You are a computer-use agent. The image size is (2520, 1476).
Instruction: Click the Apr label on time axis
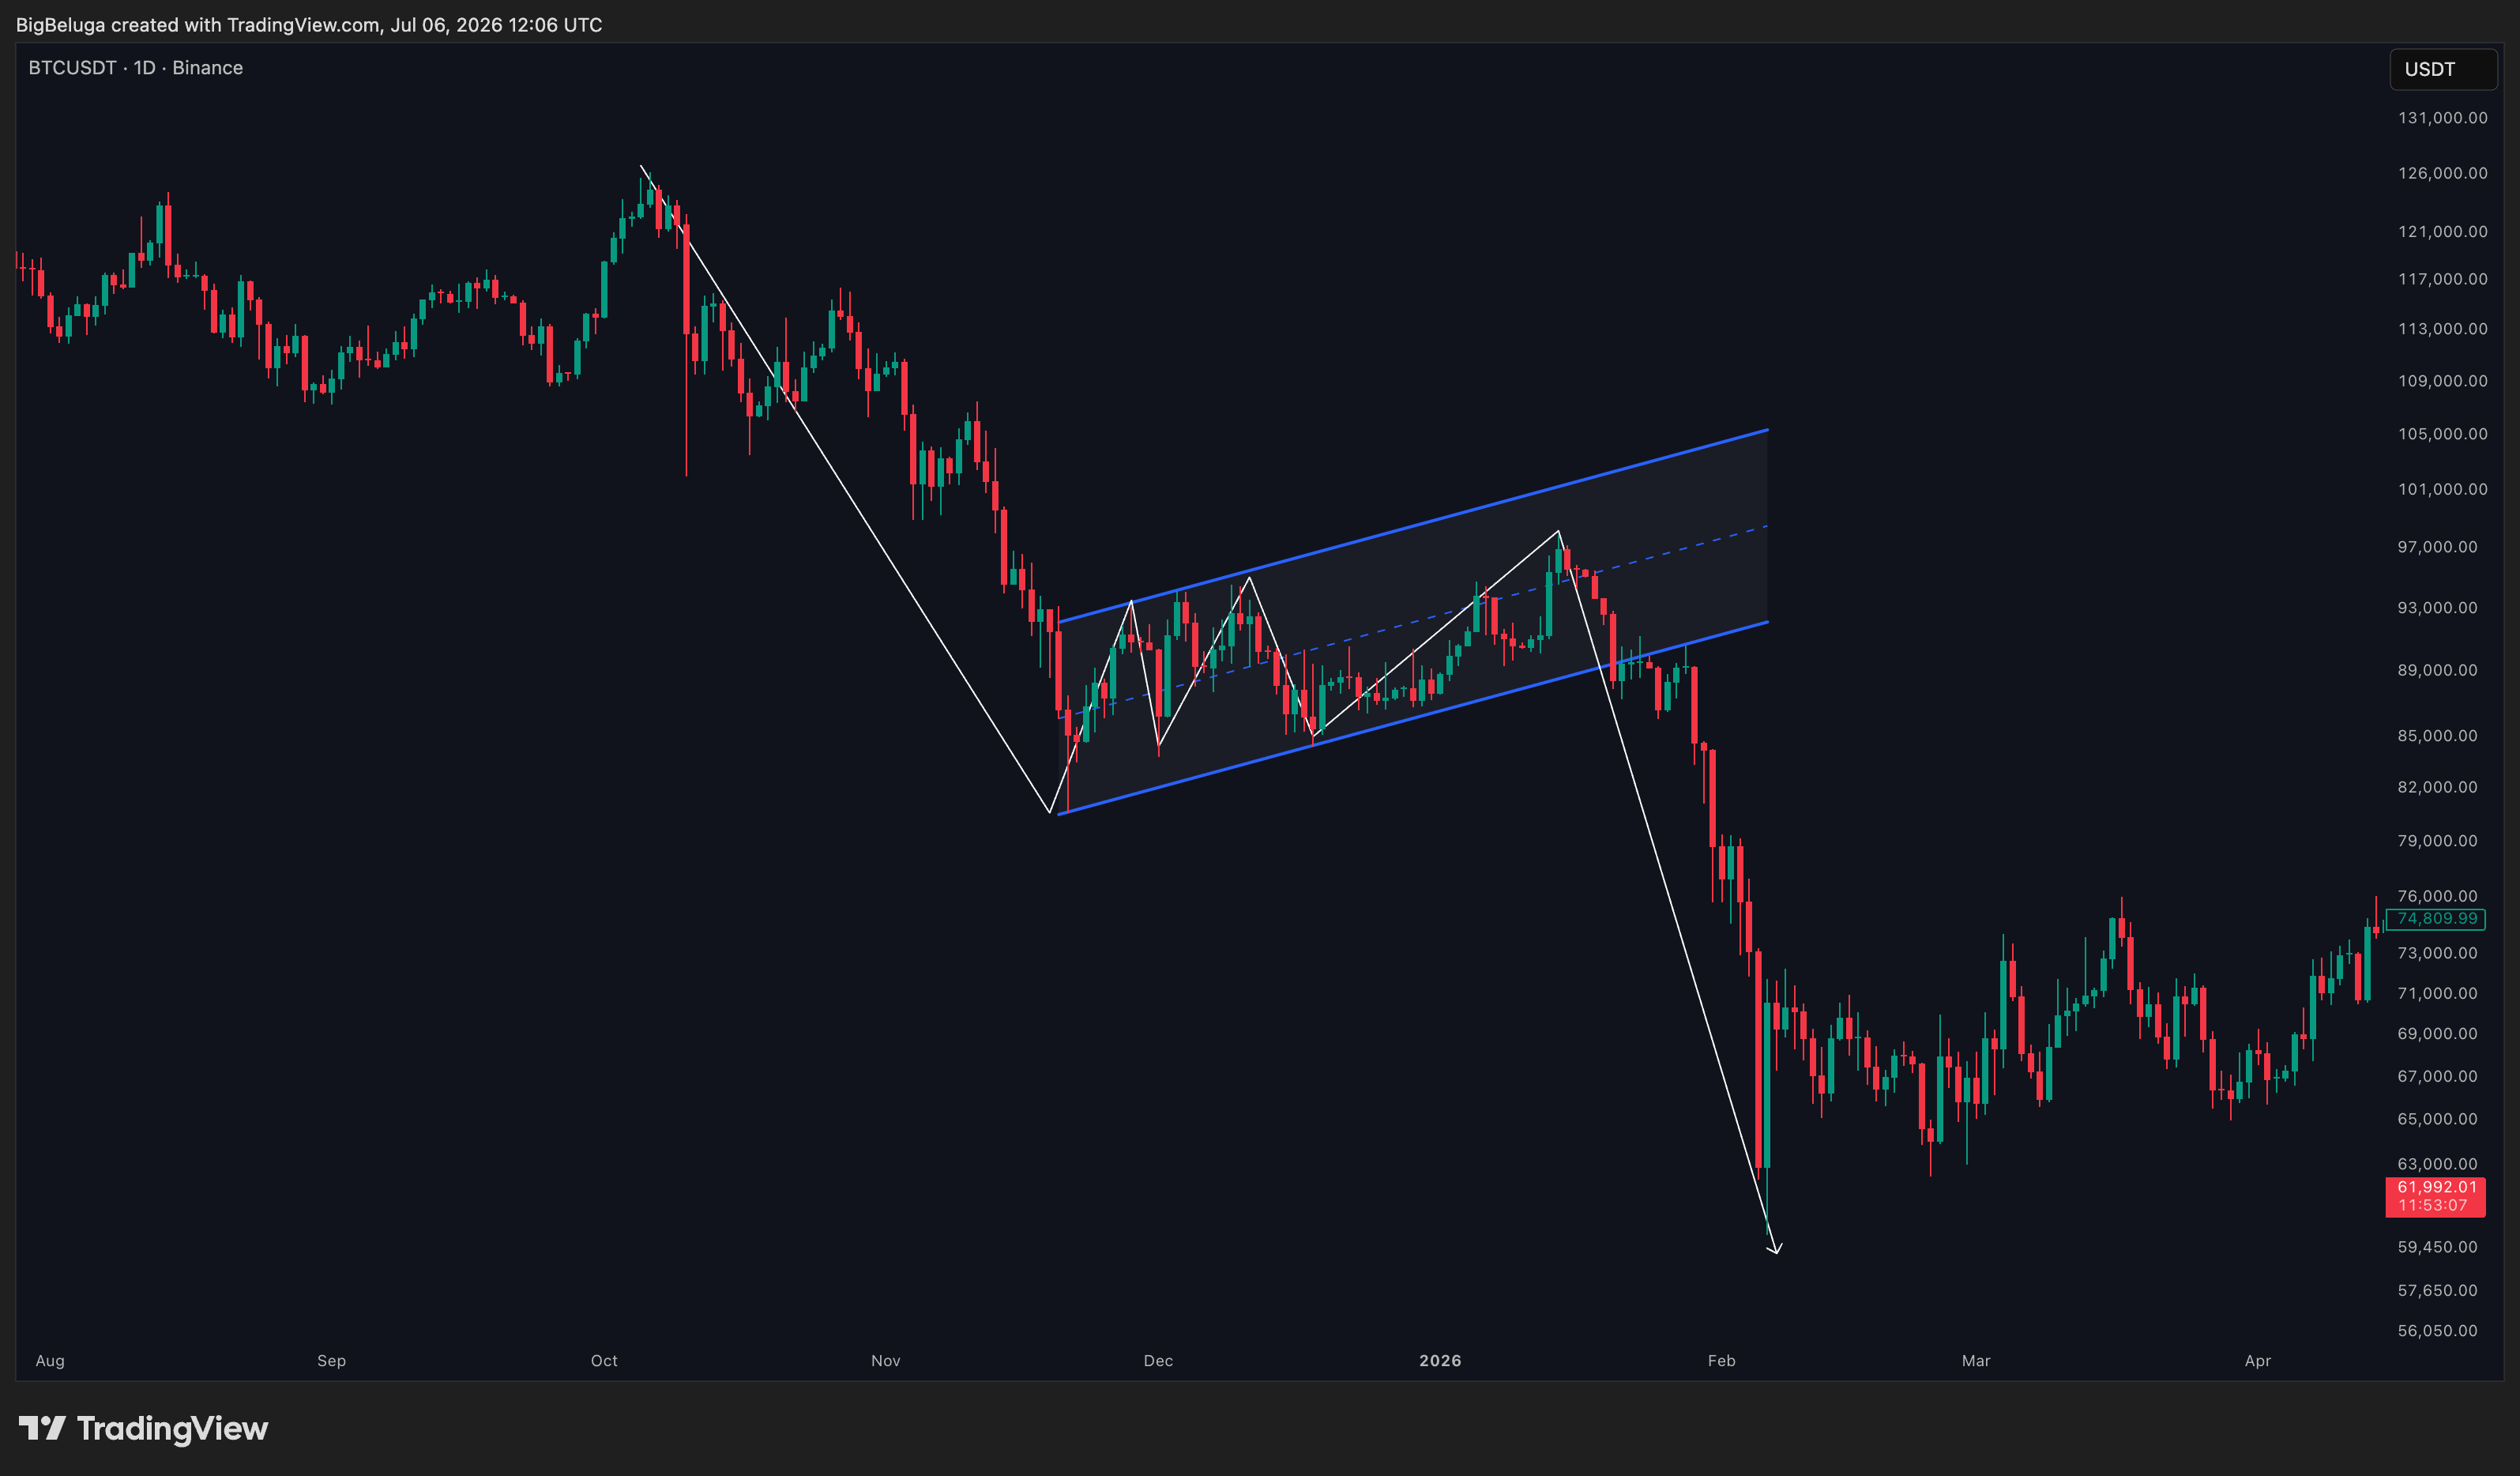click(x=2257, y=1361)
